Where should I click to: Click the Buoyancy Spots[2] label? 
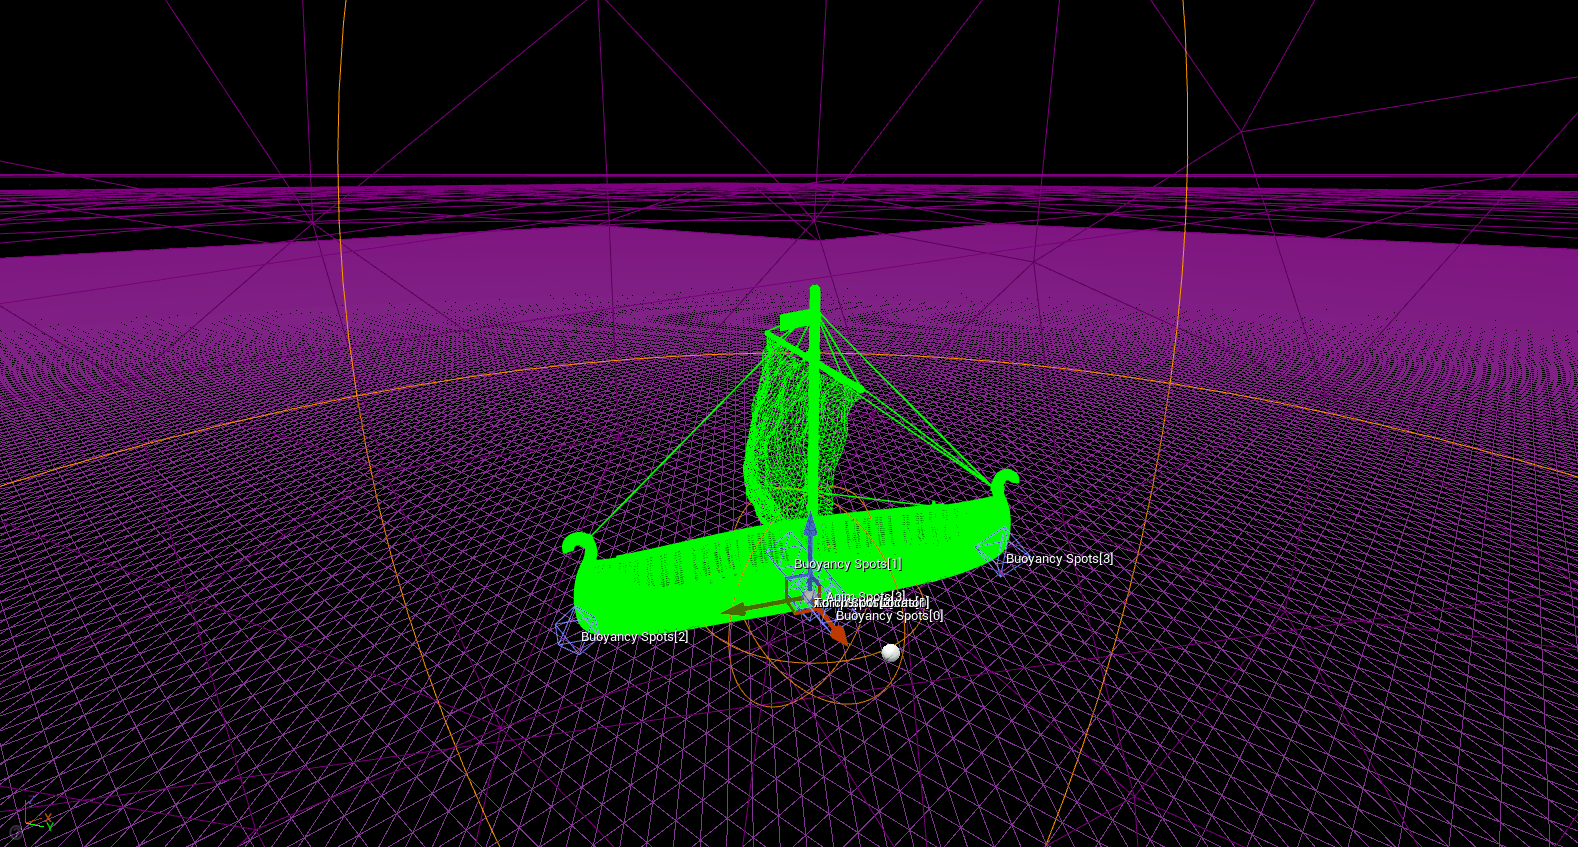point(634,637)
